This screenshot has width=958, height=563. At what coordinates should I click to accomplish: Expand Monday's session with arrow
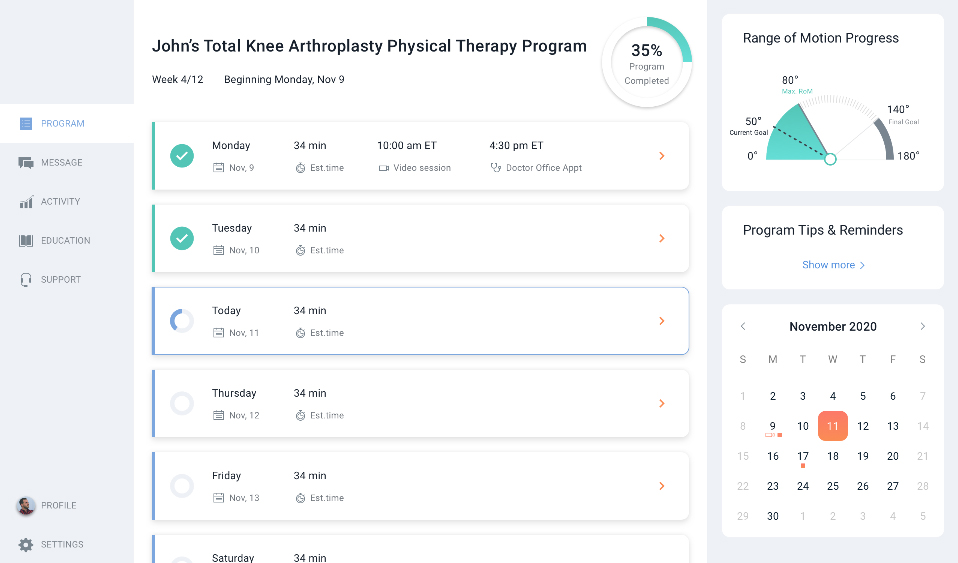pos(661,156)
